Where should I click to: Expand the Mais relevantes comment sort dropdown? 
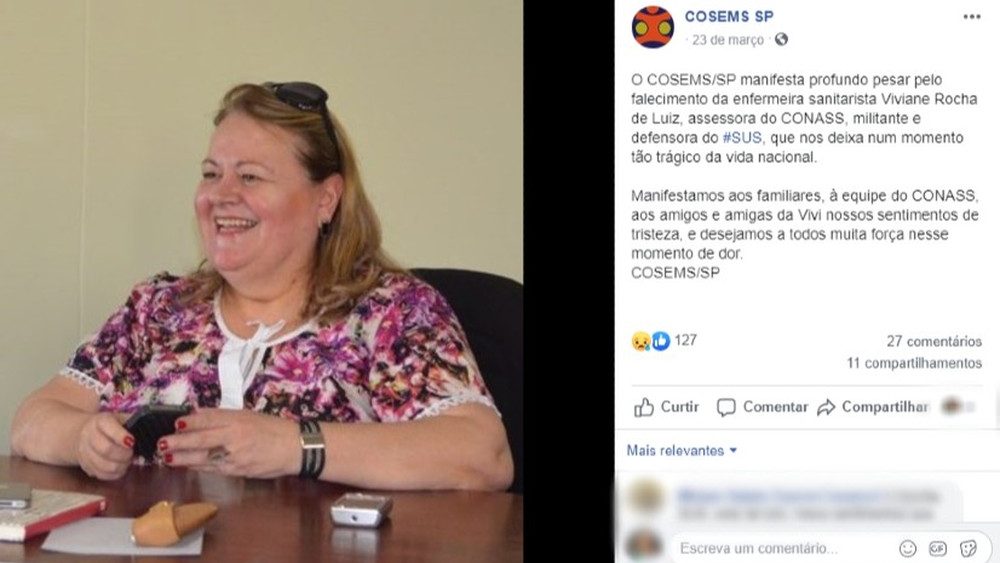click(682, 451)
